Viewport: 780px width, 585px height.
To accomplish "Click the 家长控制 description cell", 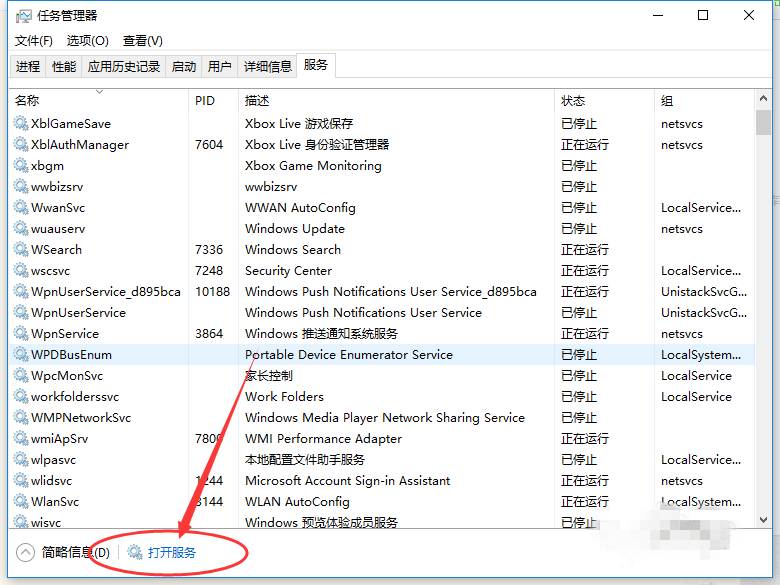I will tap(269, 376).
